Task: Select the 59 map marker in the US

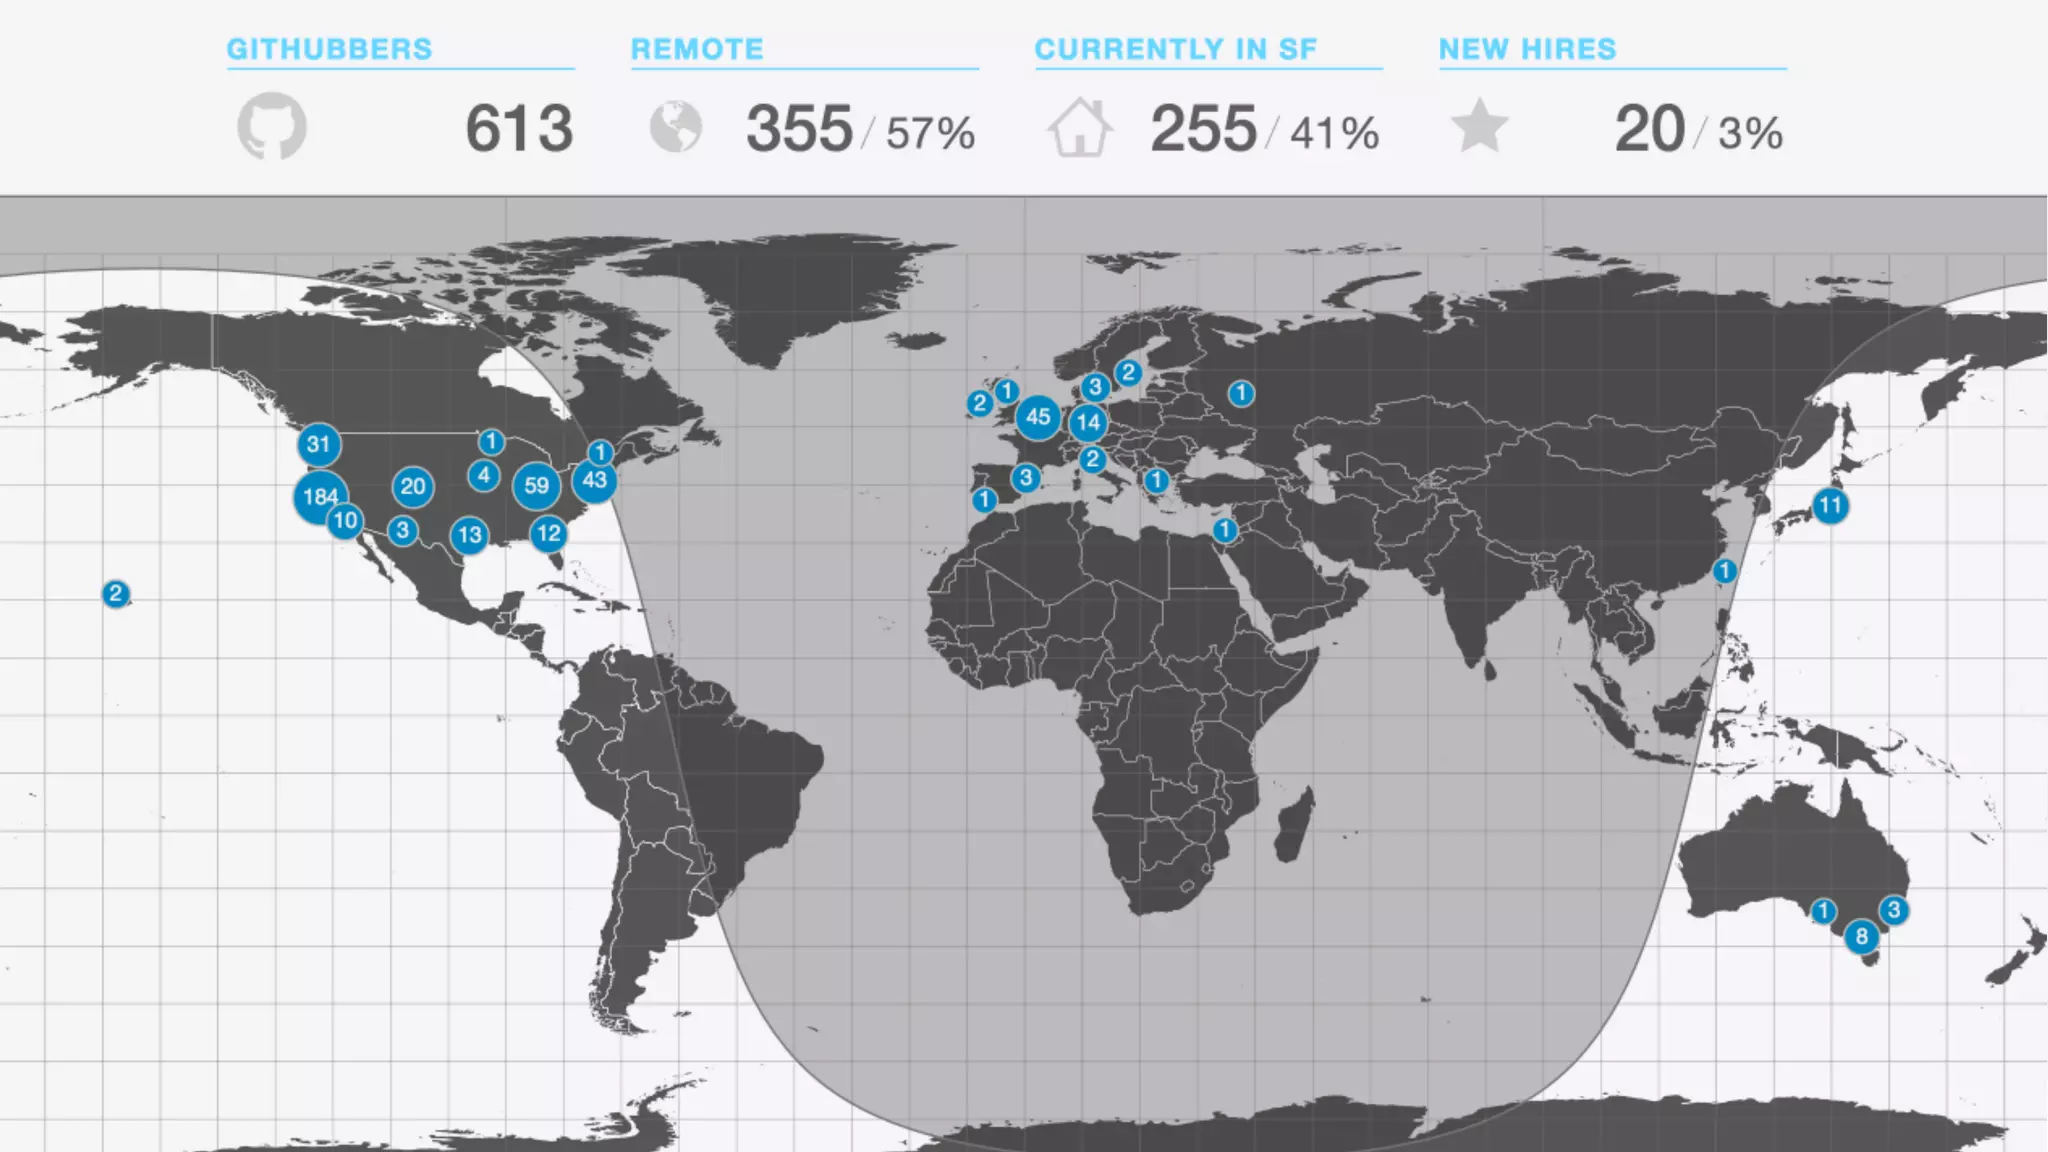Action: (x=536, y=486)
